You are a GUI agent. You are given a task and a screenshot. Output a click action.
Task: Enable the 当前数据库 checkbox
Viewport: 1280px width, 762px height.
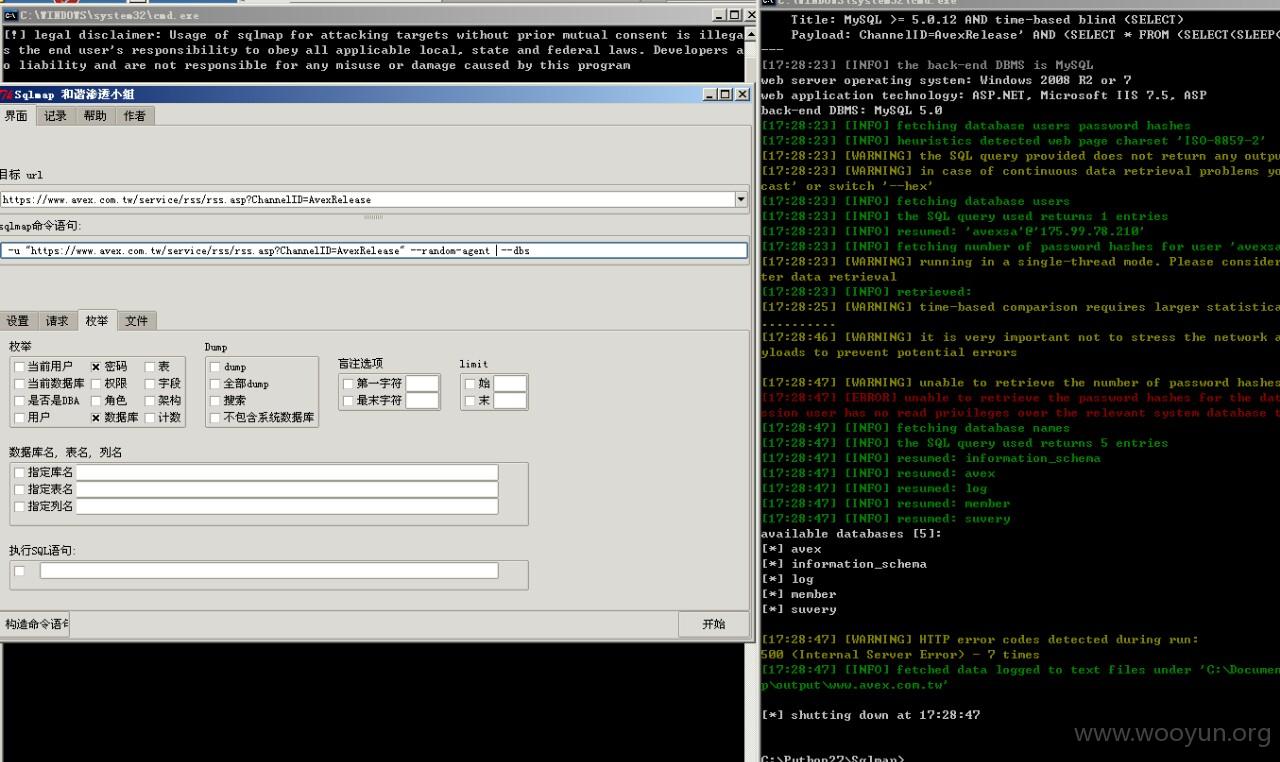pyautogui.click(x=20, y=384)
